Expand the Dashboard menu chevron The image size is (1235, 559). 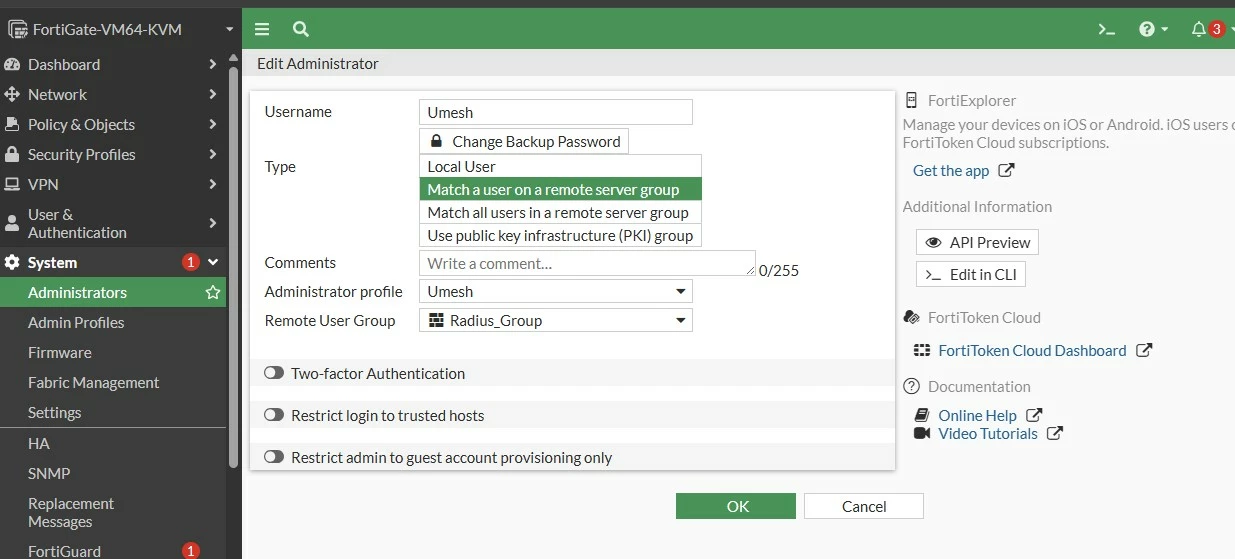pyautogui.click(x=212, y=64)
